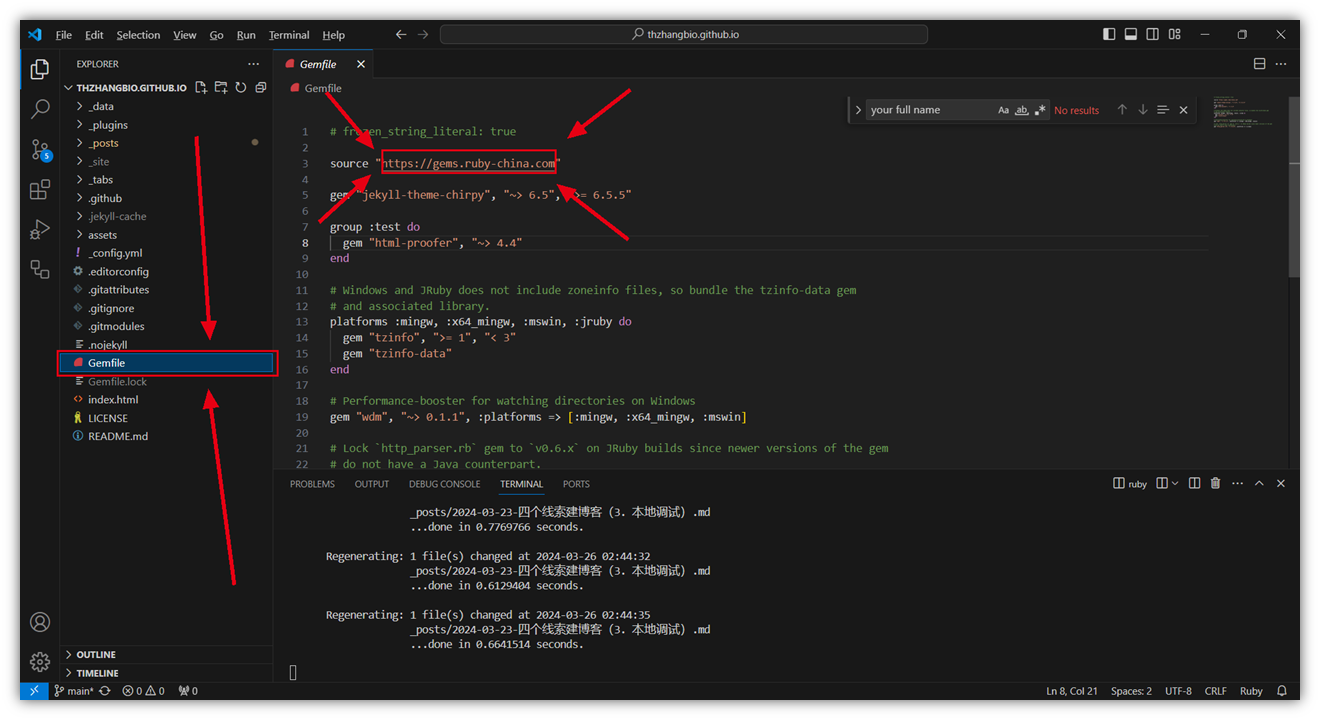Expand the _tabs folder

167,180
